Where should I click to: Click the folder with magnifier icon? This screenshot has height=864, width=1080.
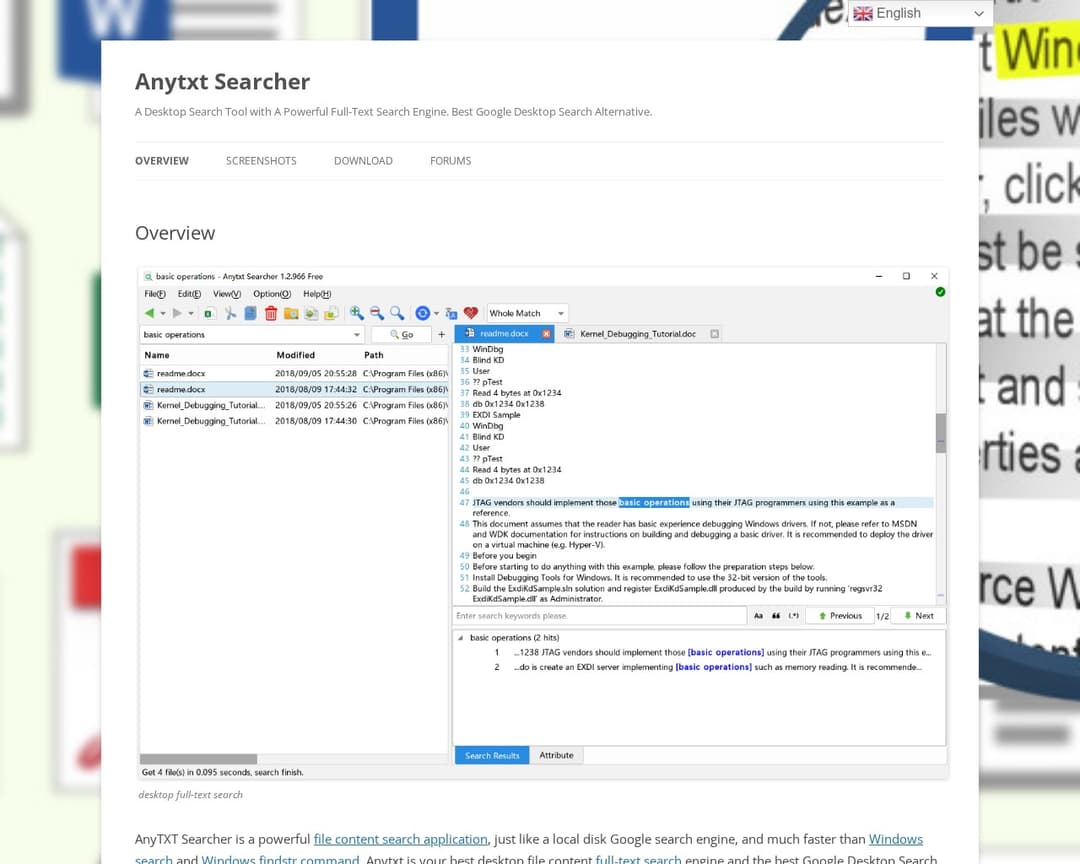click(x=291, y=313)
